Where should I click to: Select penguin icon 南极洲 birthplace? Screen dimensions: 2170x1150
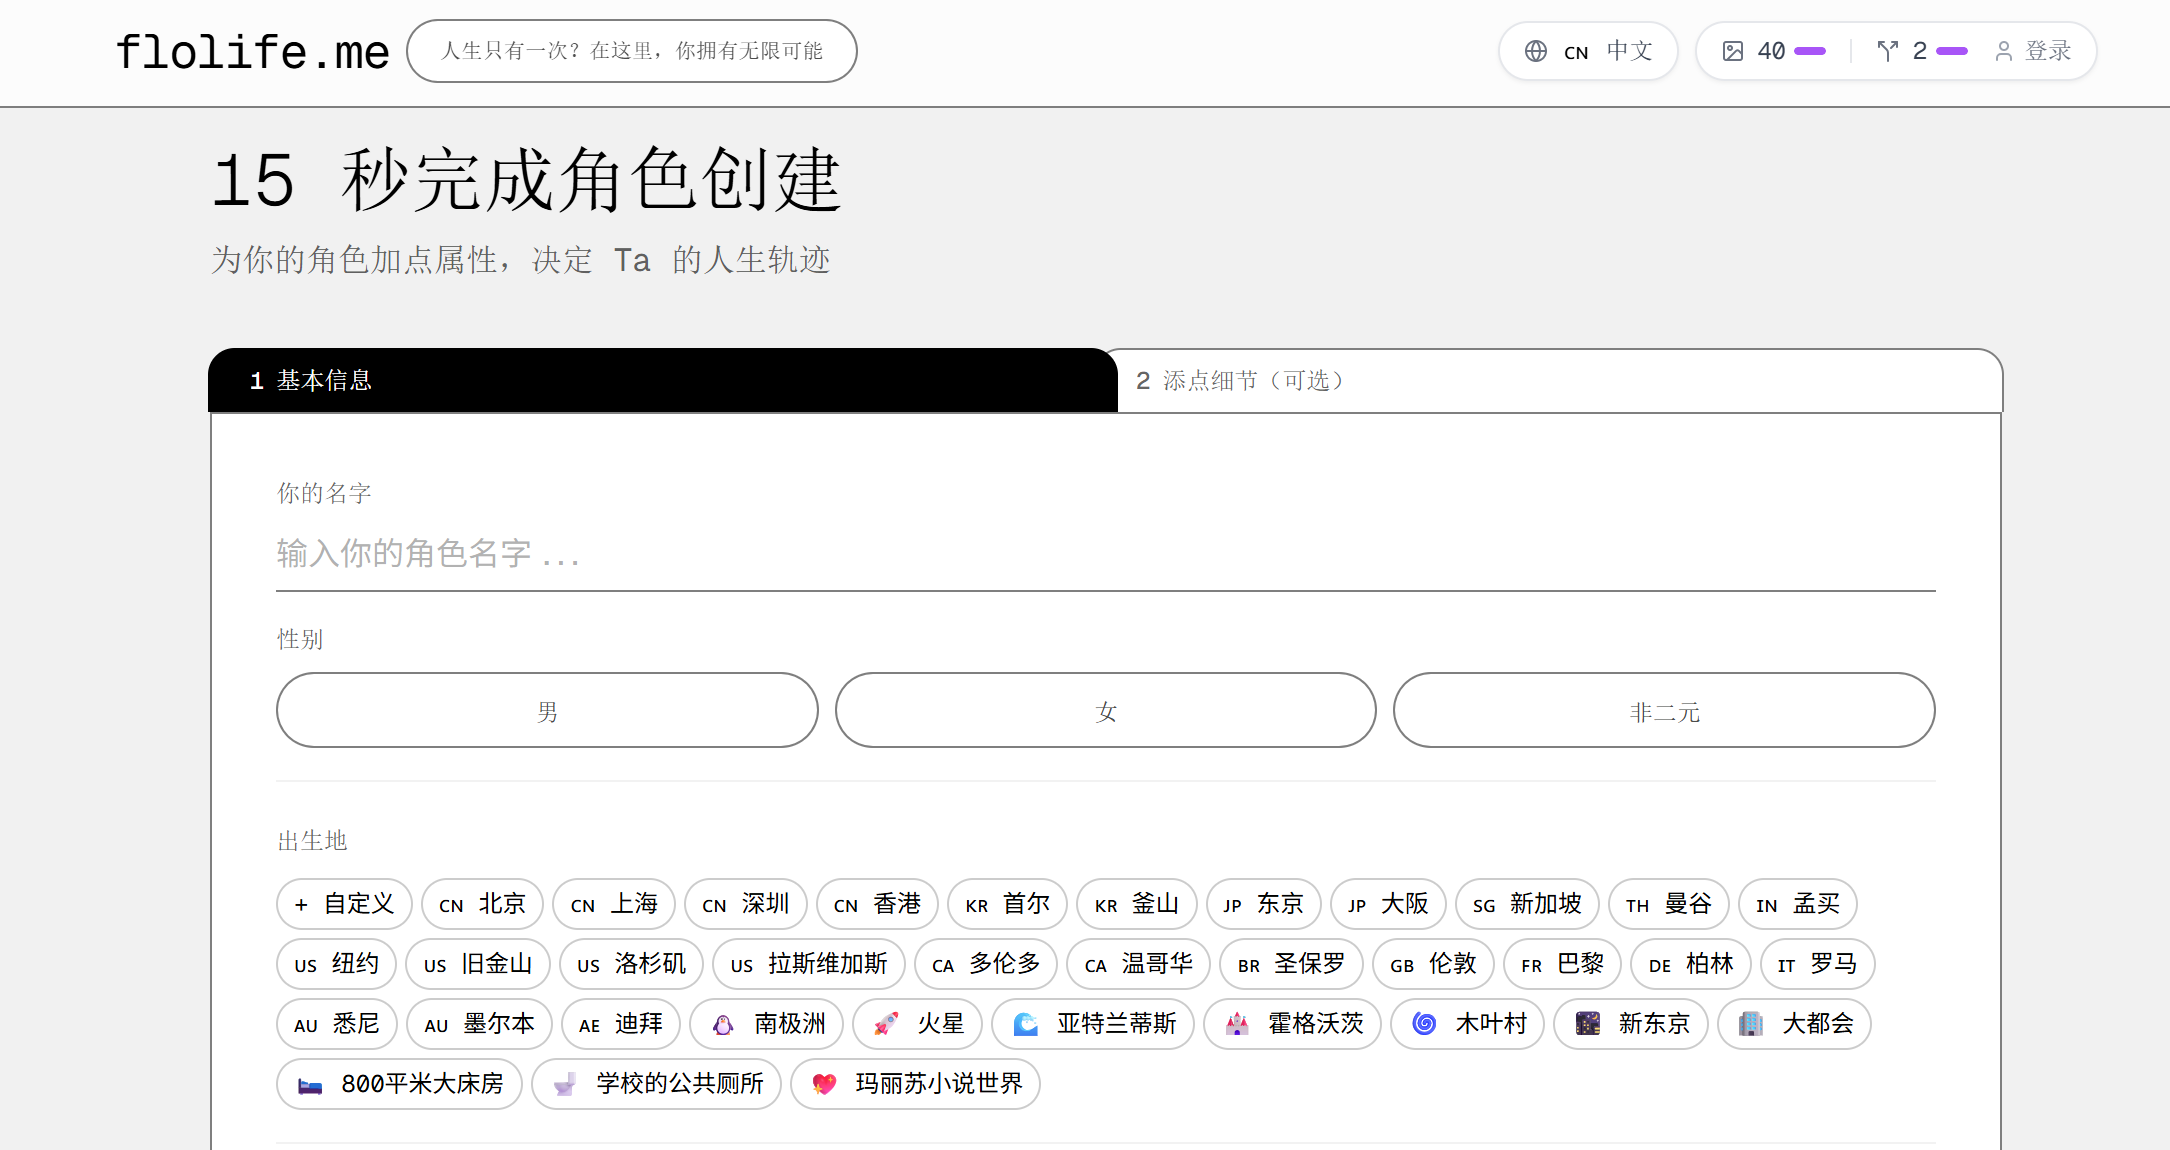coord(767,1024)
